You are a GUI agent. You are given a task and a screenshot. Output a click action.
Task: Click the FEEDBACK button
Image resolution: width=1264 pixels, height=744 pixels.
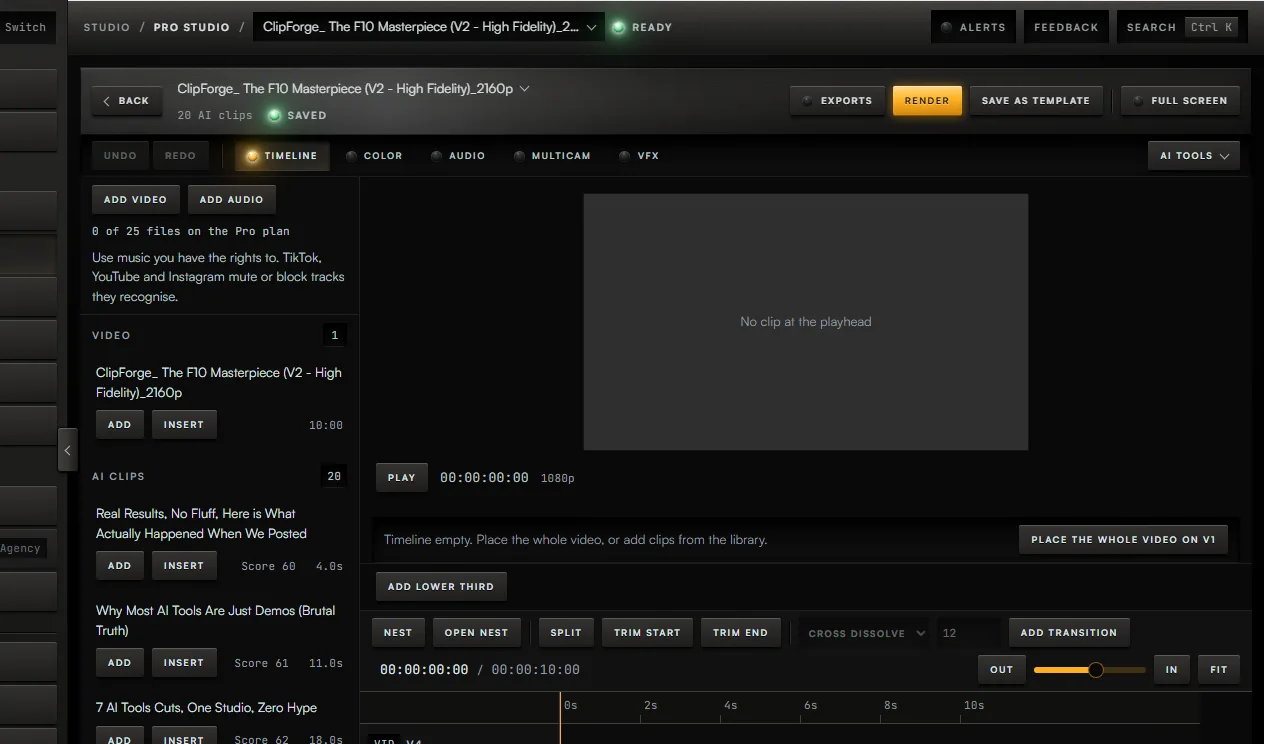[x=1066, y=27]
